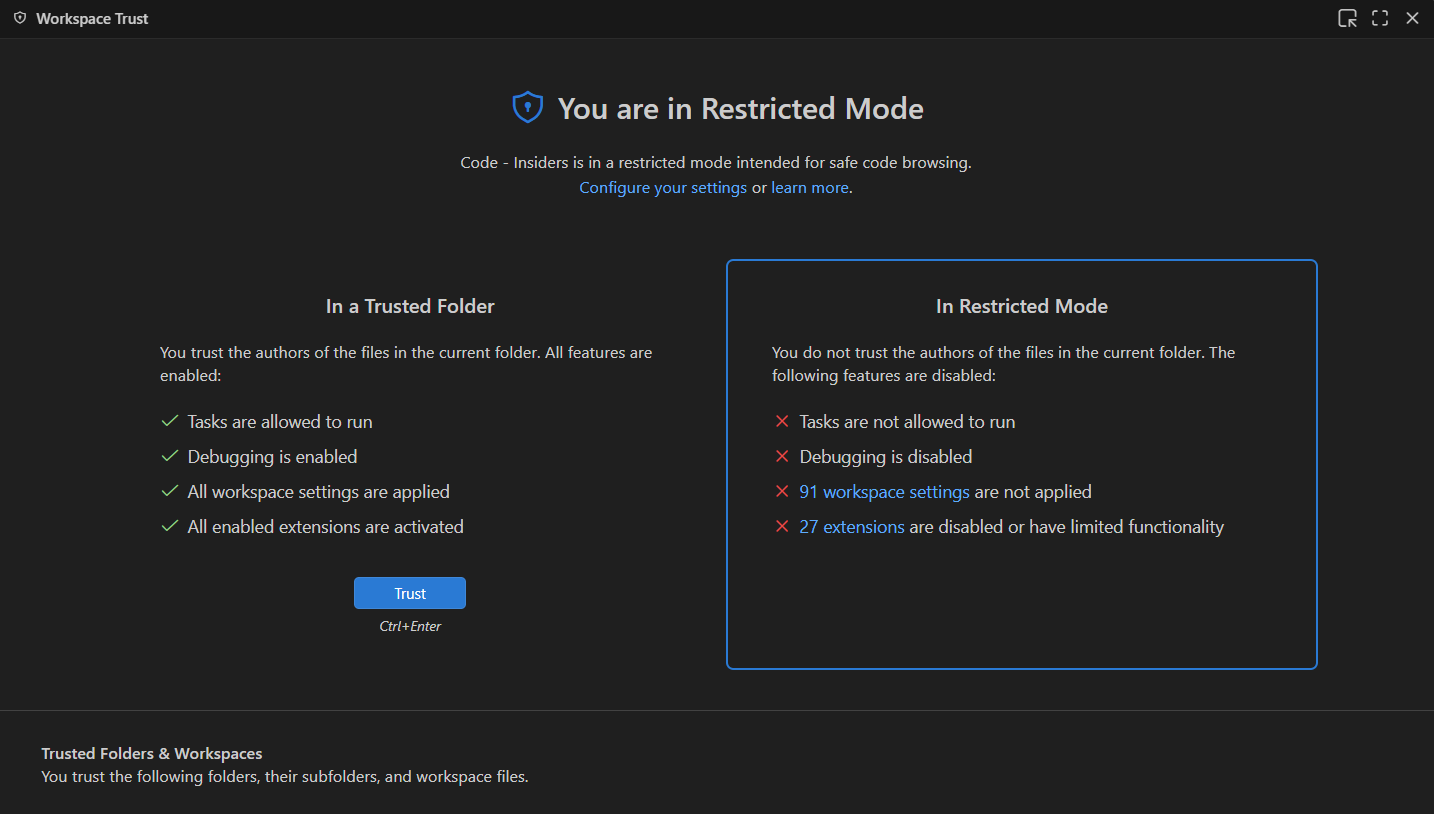Screen dimensions: 1434x814
Task: Click the checkmark beside All enabled extensions are activated
Action: (170, 526)
